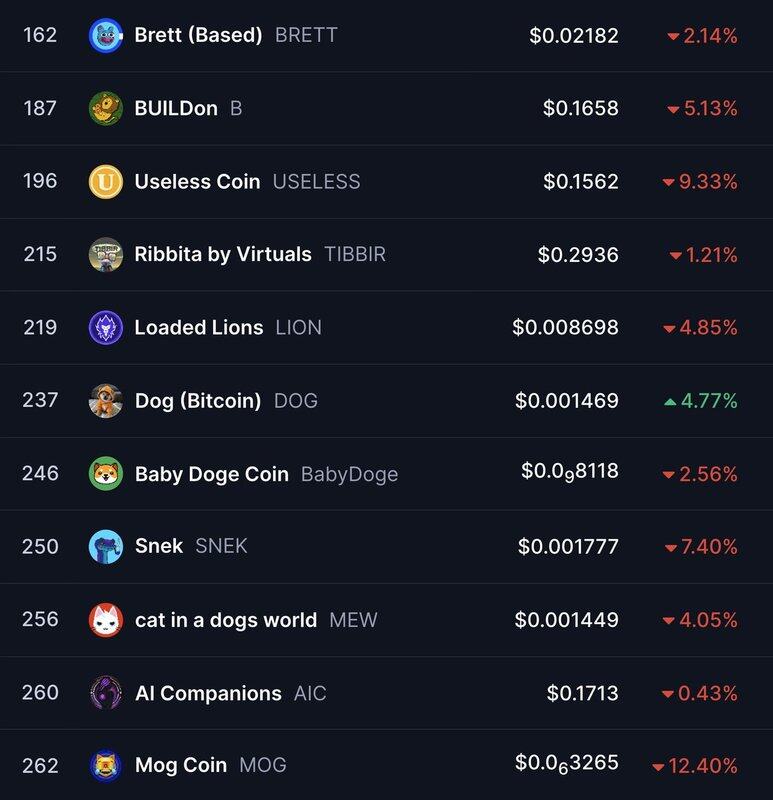
Task: Click the cat in a dogs world icon
Action: (106, 619)
